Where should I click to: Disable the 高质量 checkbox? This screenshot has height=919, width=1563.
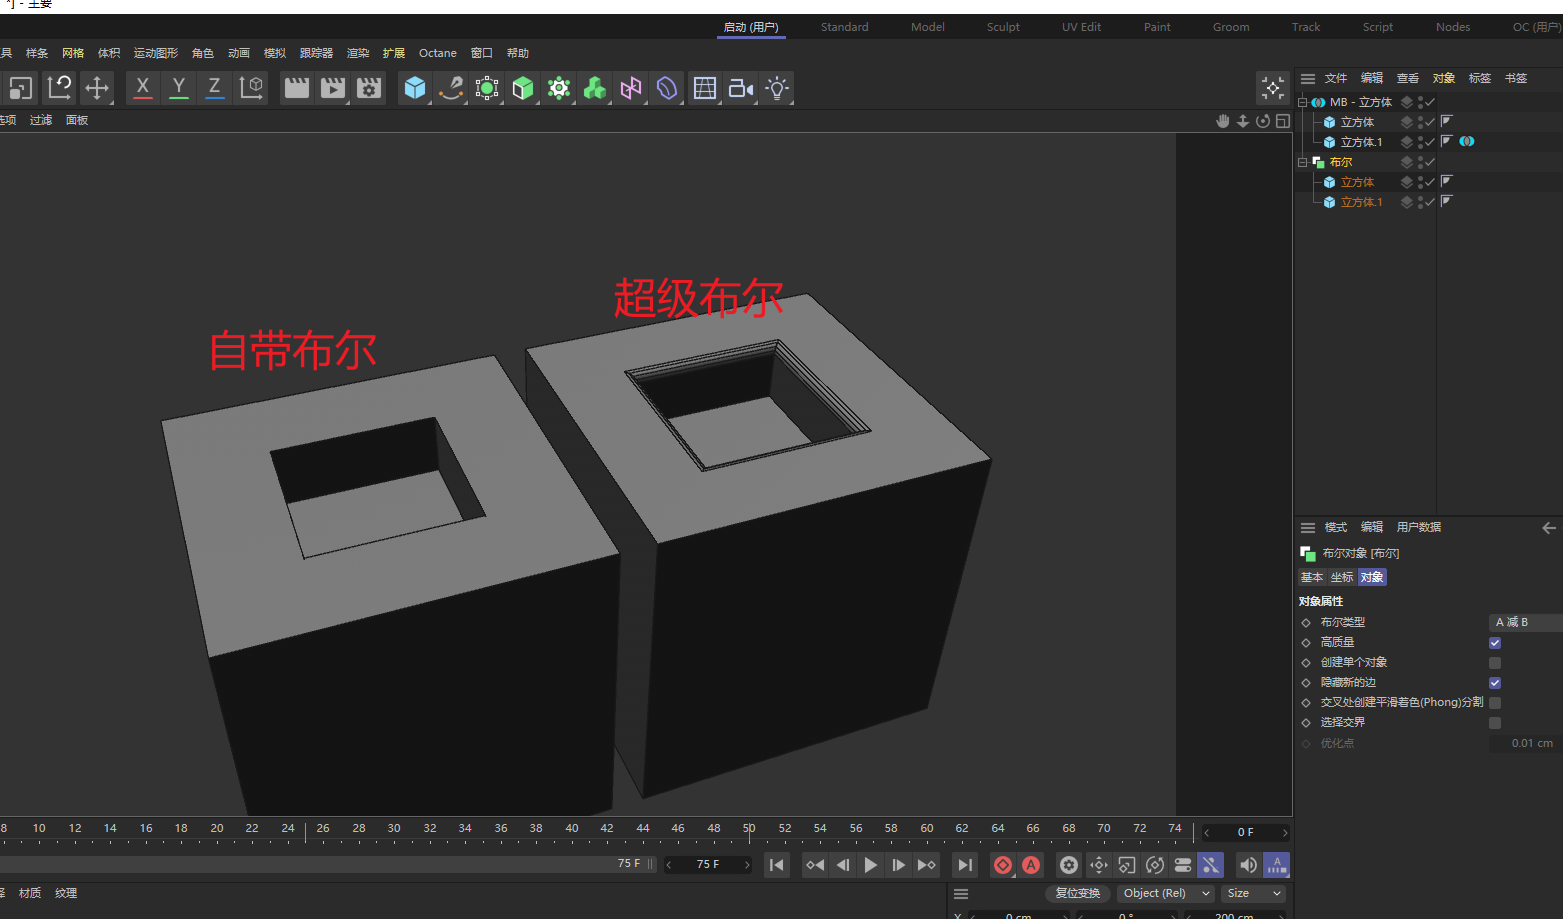[1495, 643]
